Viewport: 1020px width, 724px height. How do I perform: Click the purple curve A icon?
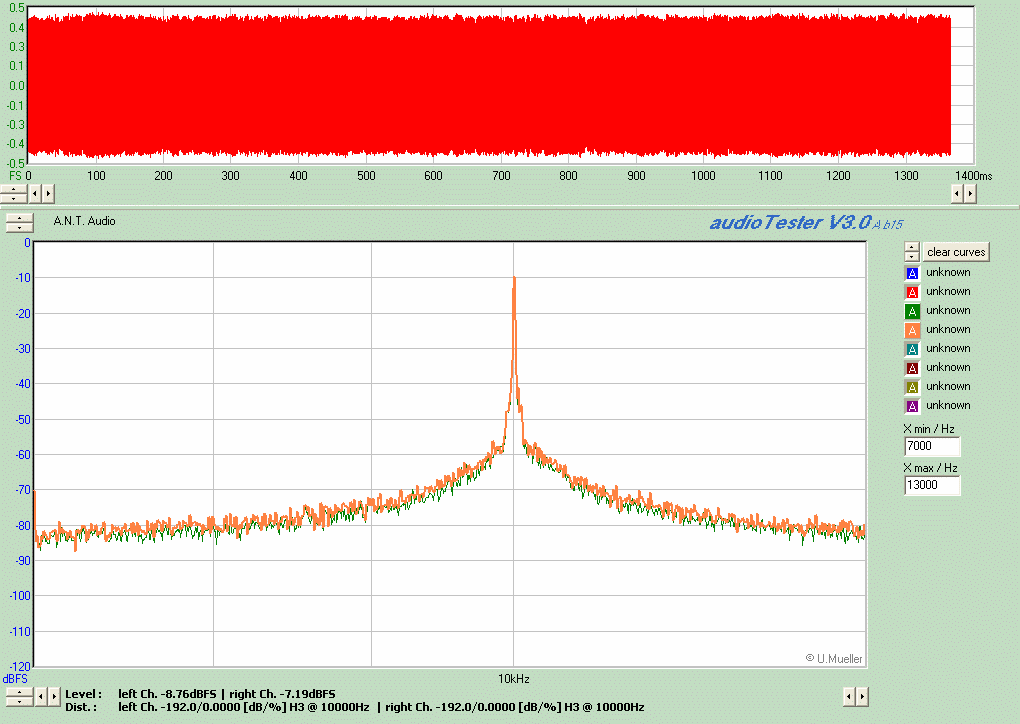coord(911,406)
